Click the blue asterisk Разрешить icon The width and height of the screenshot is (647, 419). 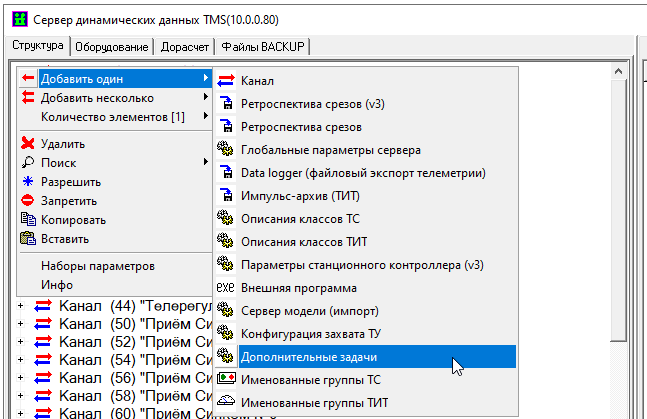pyautogui.click(x=28, y=182)
